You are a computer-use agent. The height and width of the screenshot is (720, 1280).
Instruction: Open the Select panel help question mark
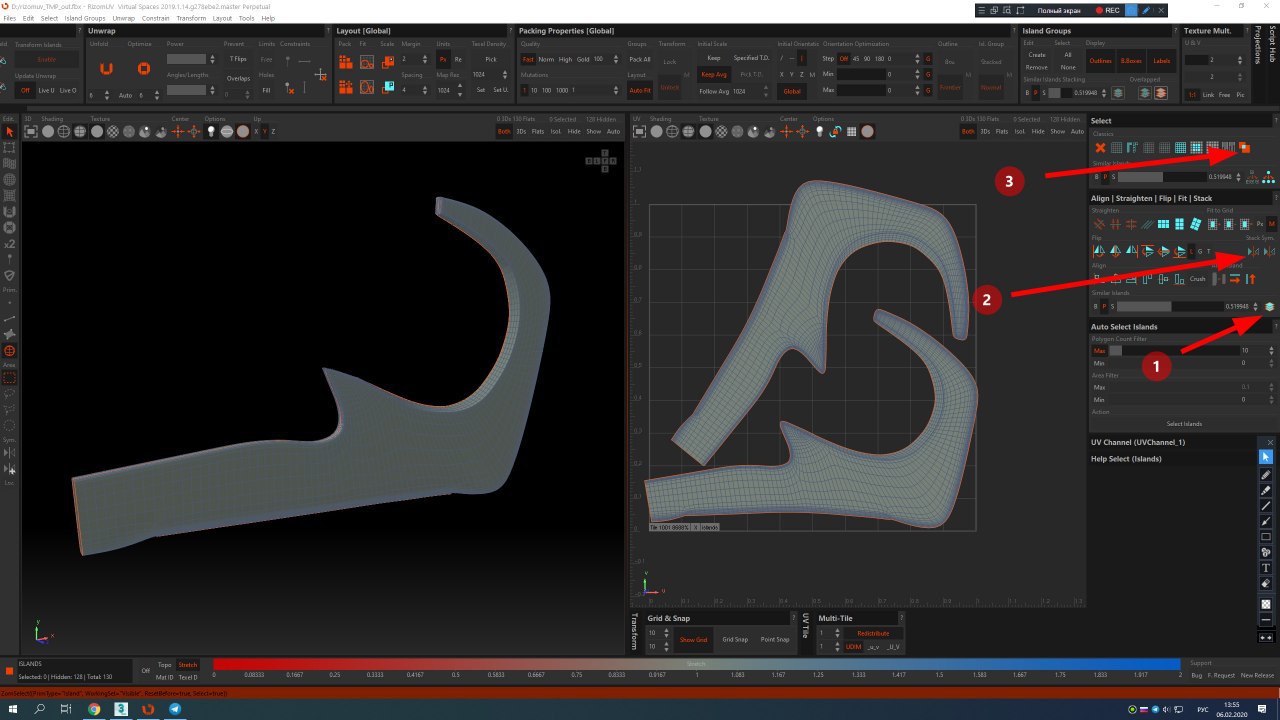click(x=1275, y=121)
